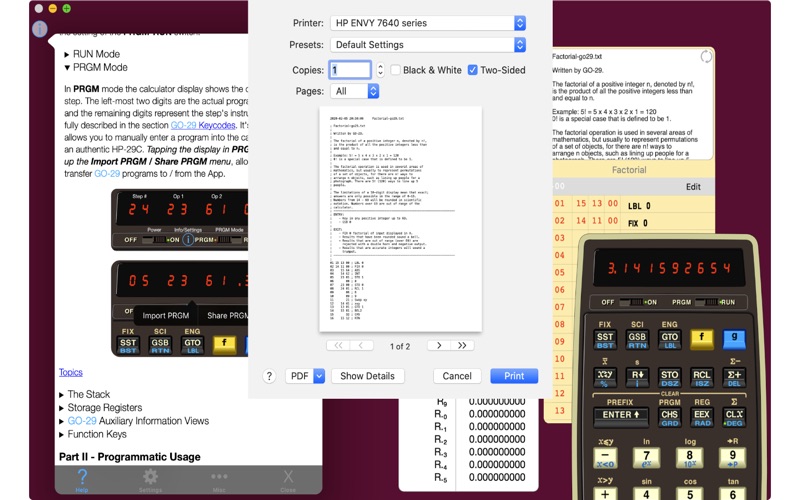Select the Close tab with X icon
Screen dimensions: 800x500
click(288, 481)
